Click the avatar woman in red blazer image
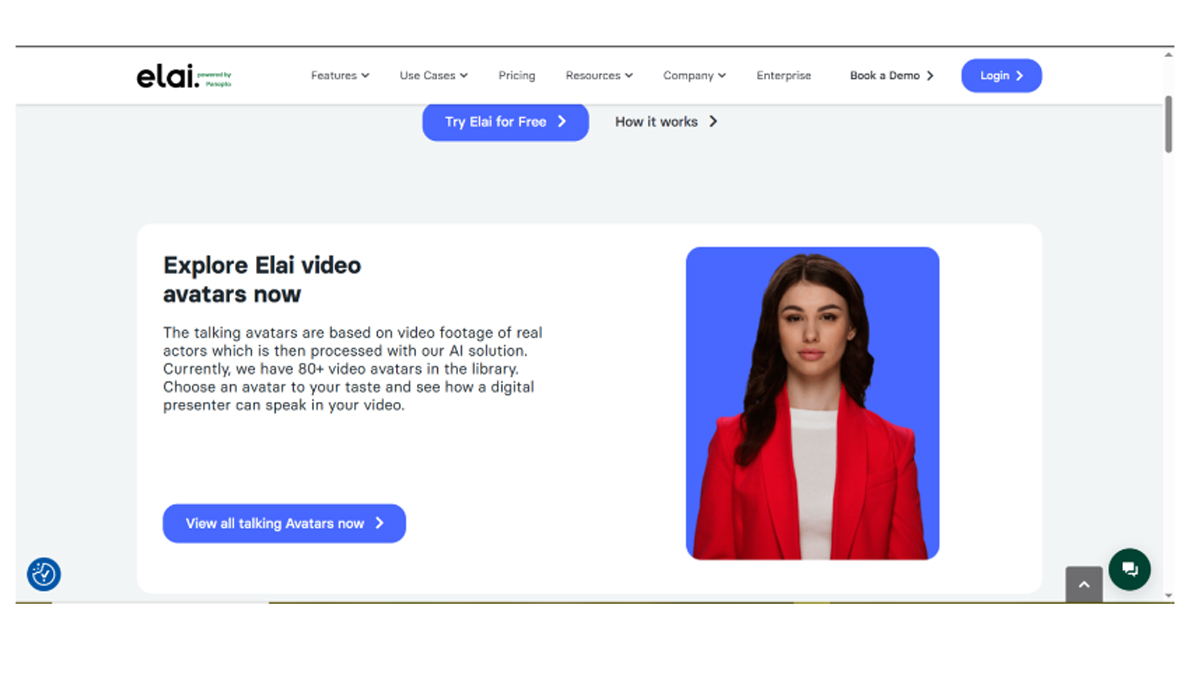Image resolution: width=1200 pixels, height=675 pixels. 812,403
